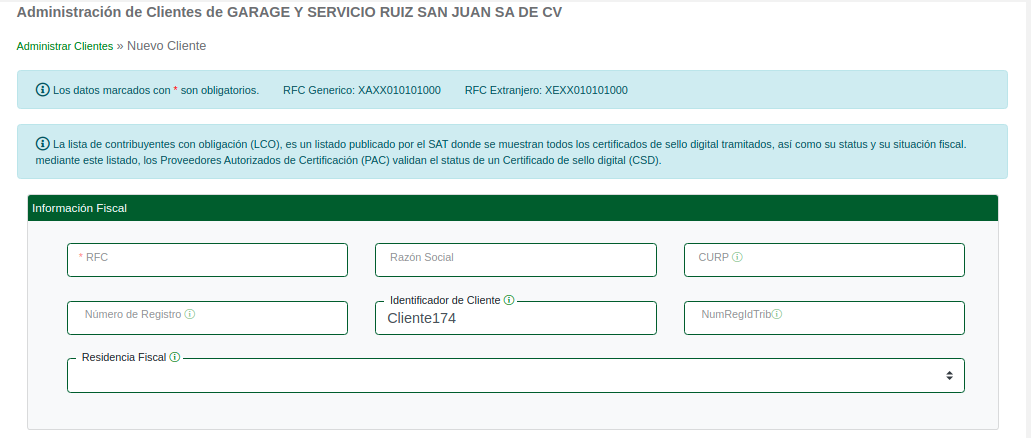This screenshot has width=1031, height=438.
Task: Click the Número de Registro info icon
Action: 190,314
